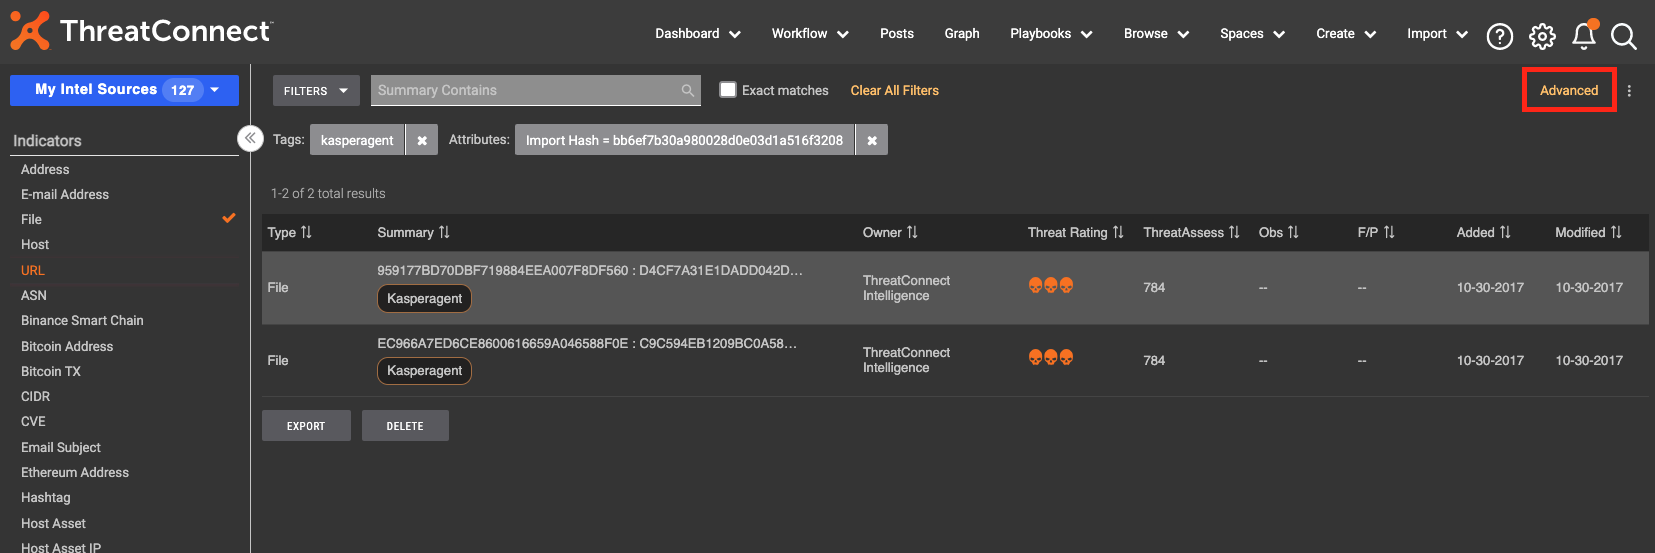Click ThreatConnect Intelligence owner in first row
This screenshot has height=553, width=1655.
click(x=906, y=288)
